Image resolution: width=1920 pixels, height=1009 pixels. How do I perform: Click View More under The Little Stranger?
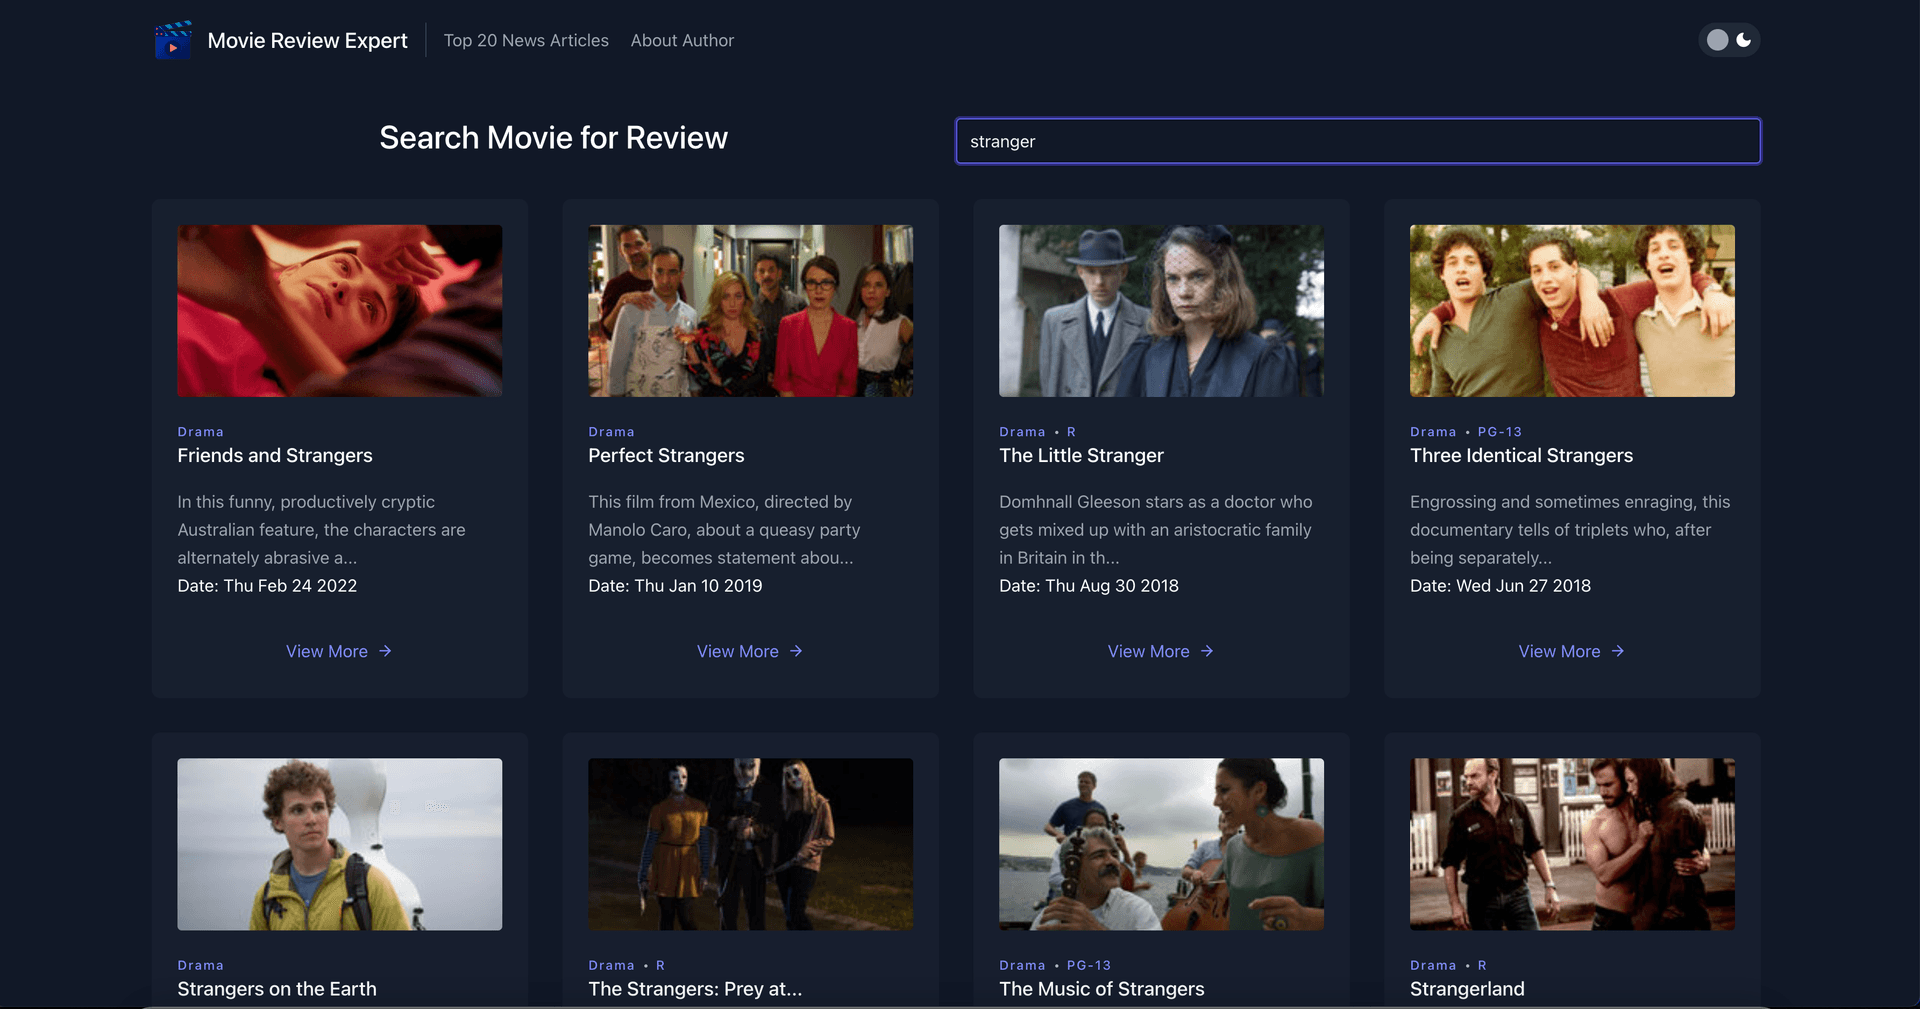coord(1161,651)
